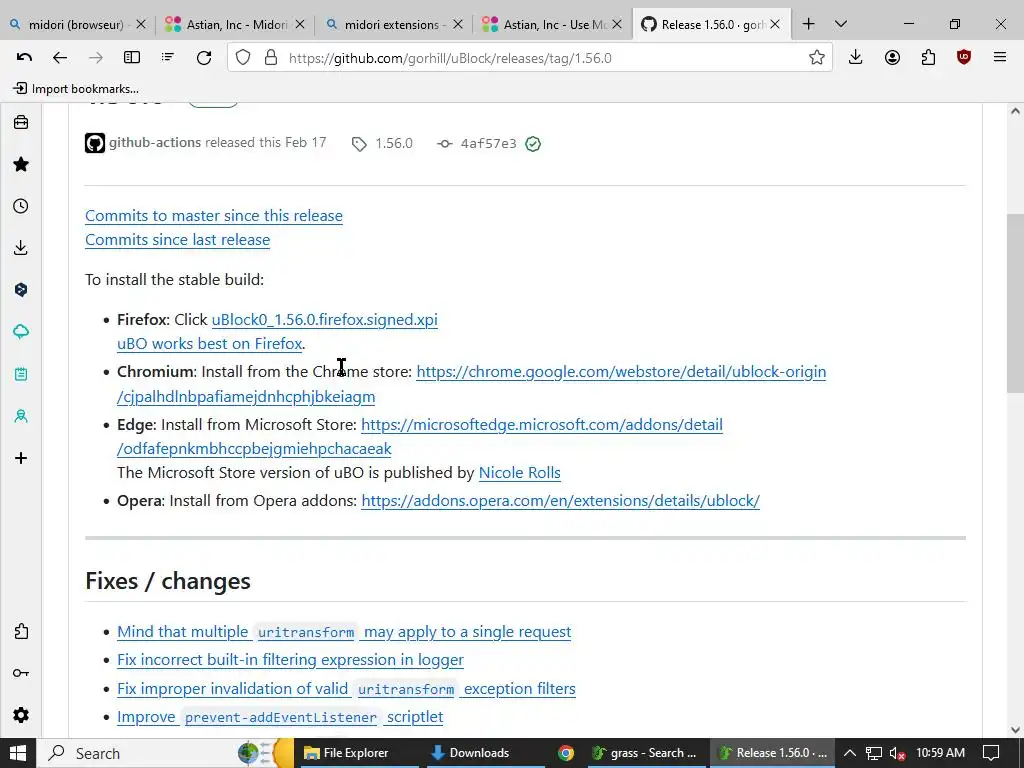Toggle the sidebar panel icon
The width and height of the screenshot is (1024, 768).
[x=132, y=57]
